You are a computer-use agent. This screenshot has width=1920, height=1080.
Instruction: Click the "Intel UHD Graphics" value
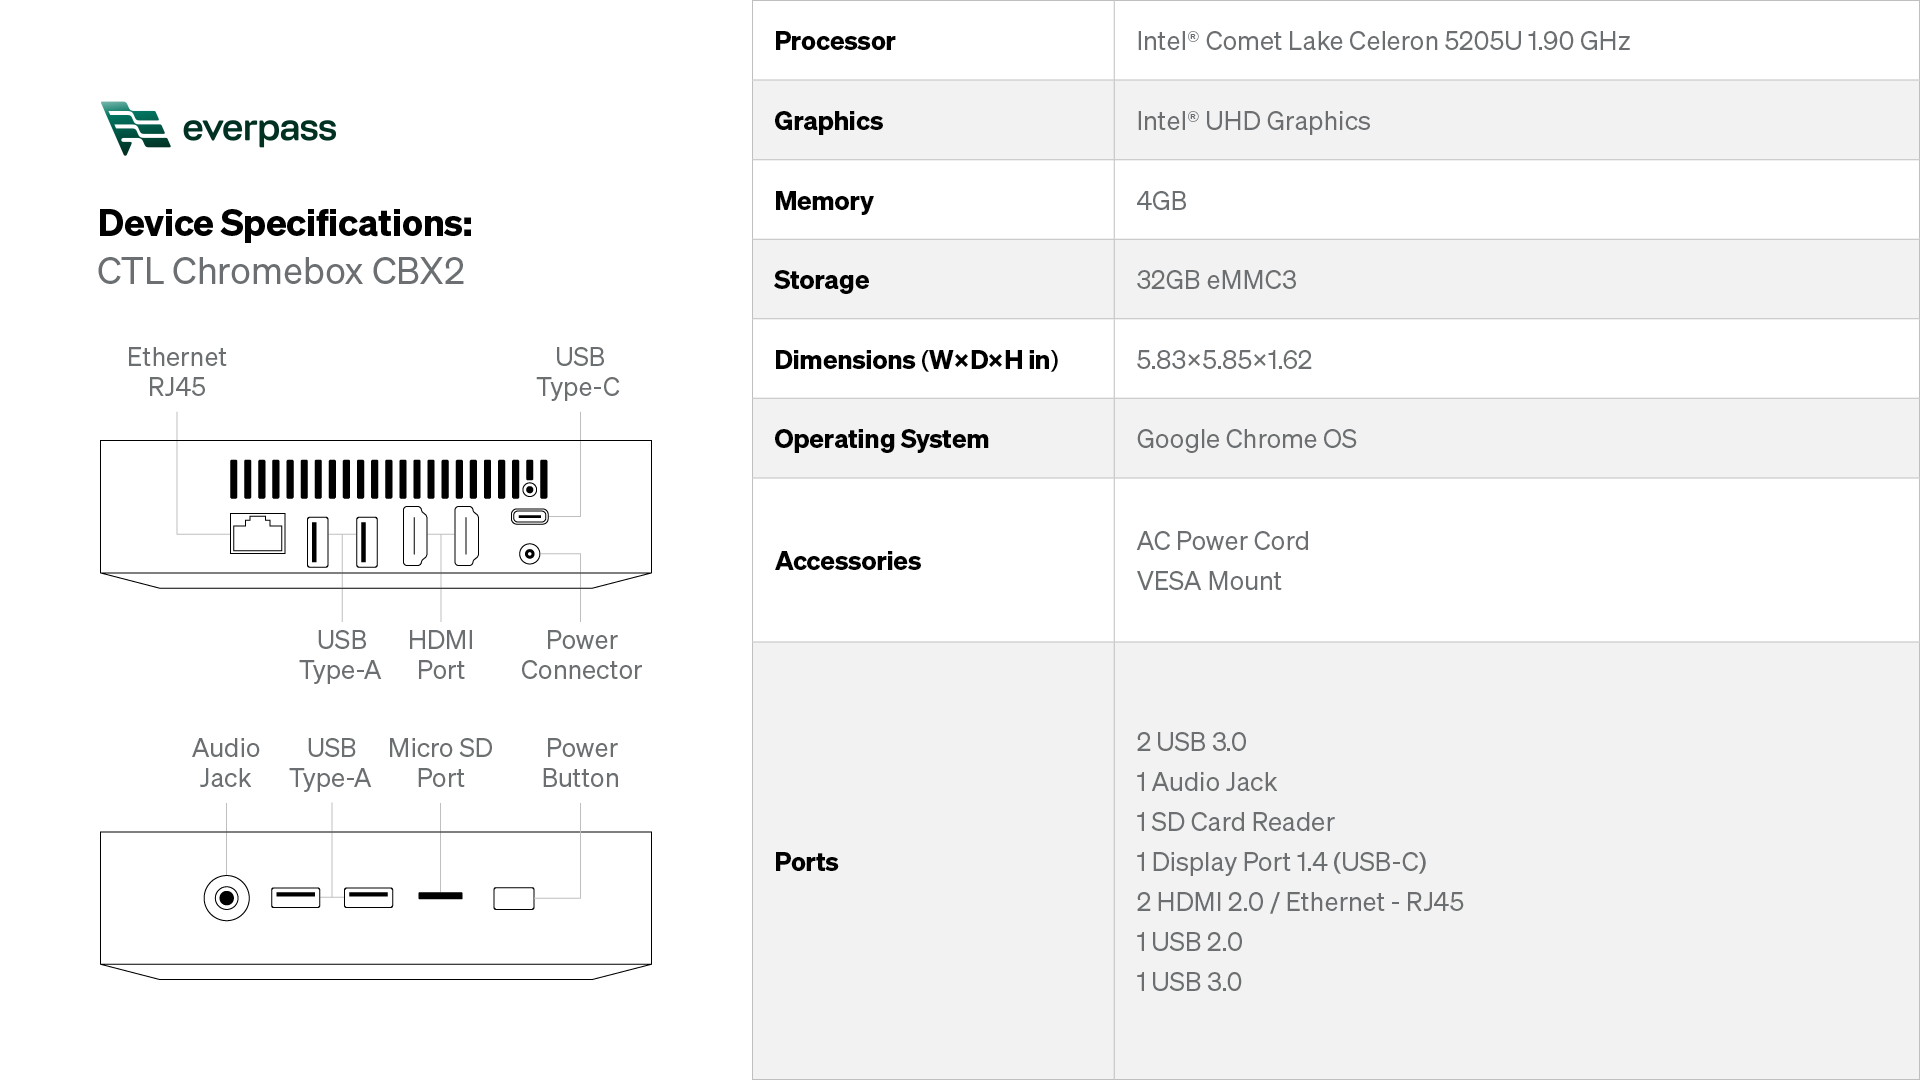click(1253, 121)
